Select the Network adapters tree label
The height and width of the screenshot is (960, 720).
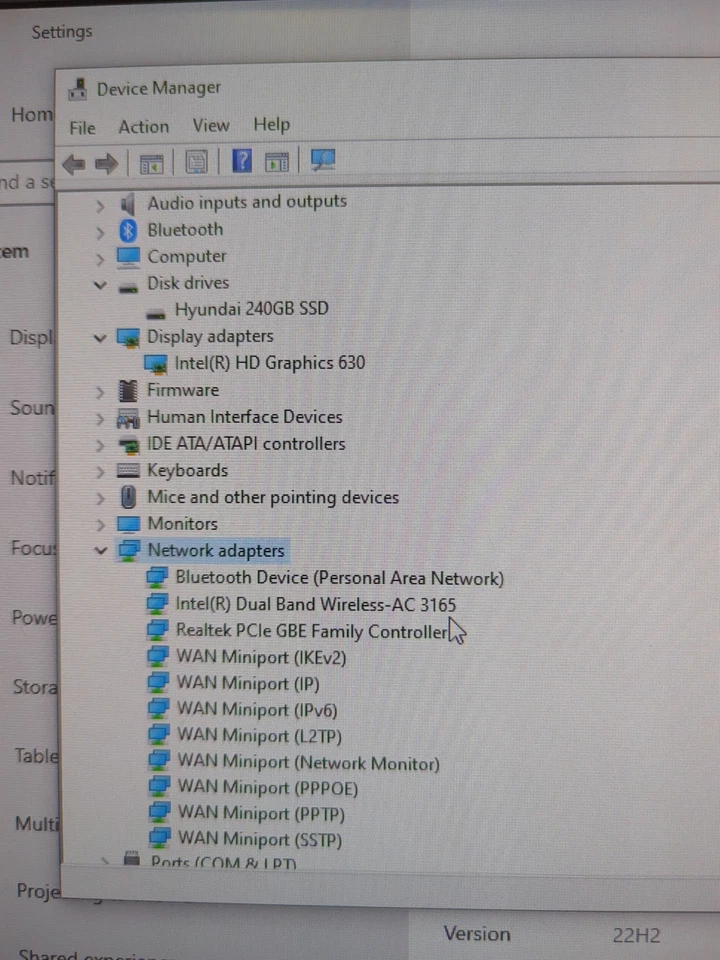[x=216, y=551]
